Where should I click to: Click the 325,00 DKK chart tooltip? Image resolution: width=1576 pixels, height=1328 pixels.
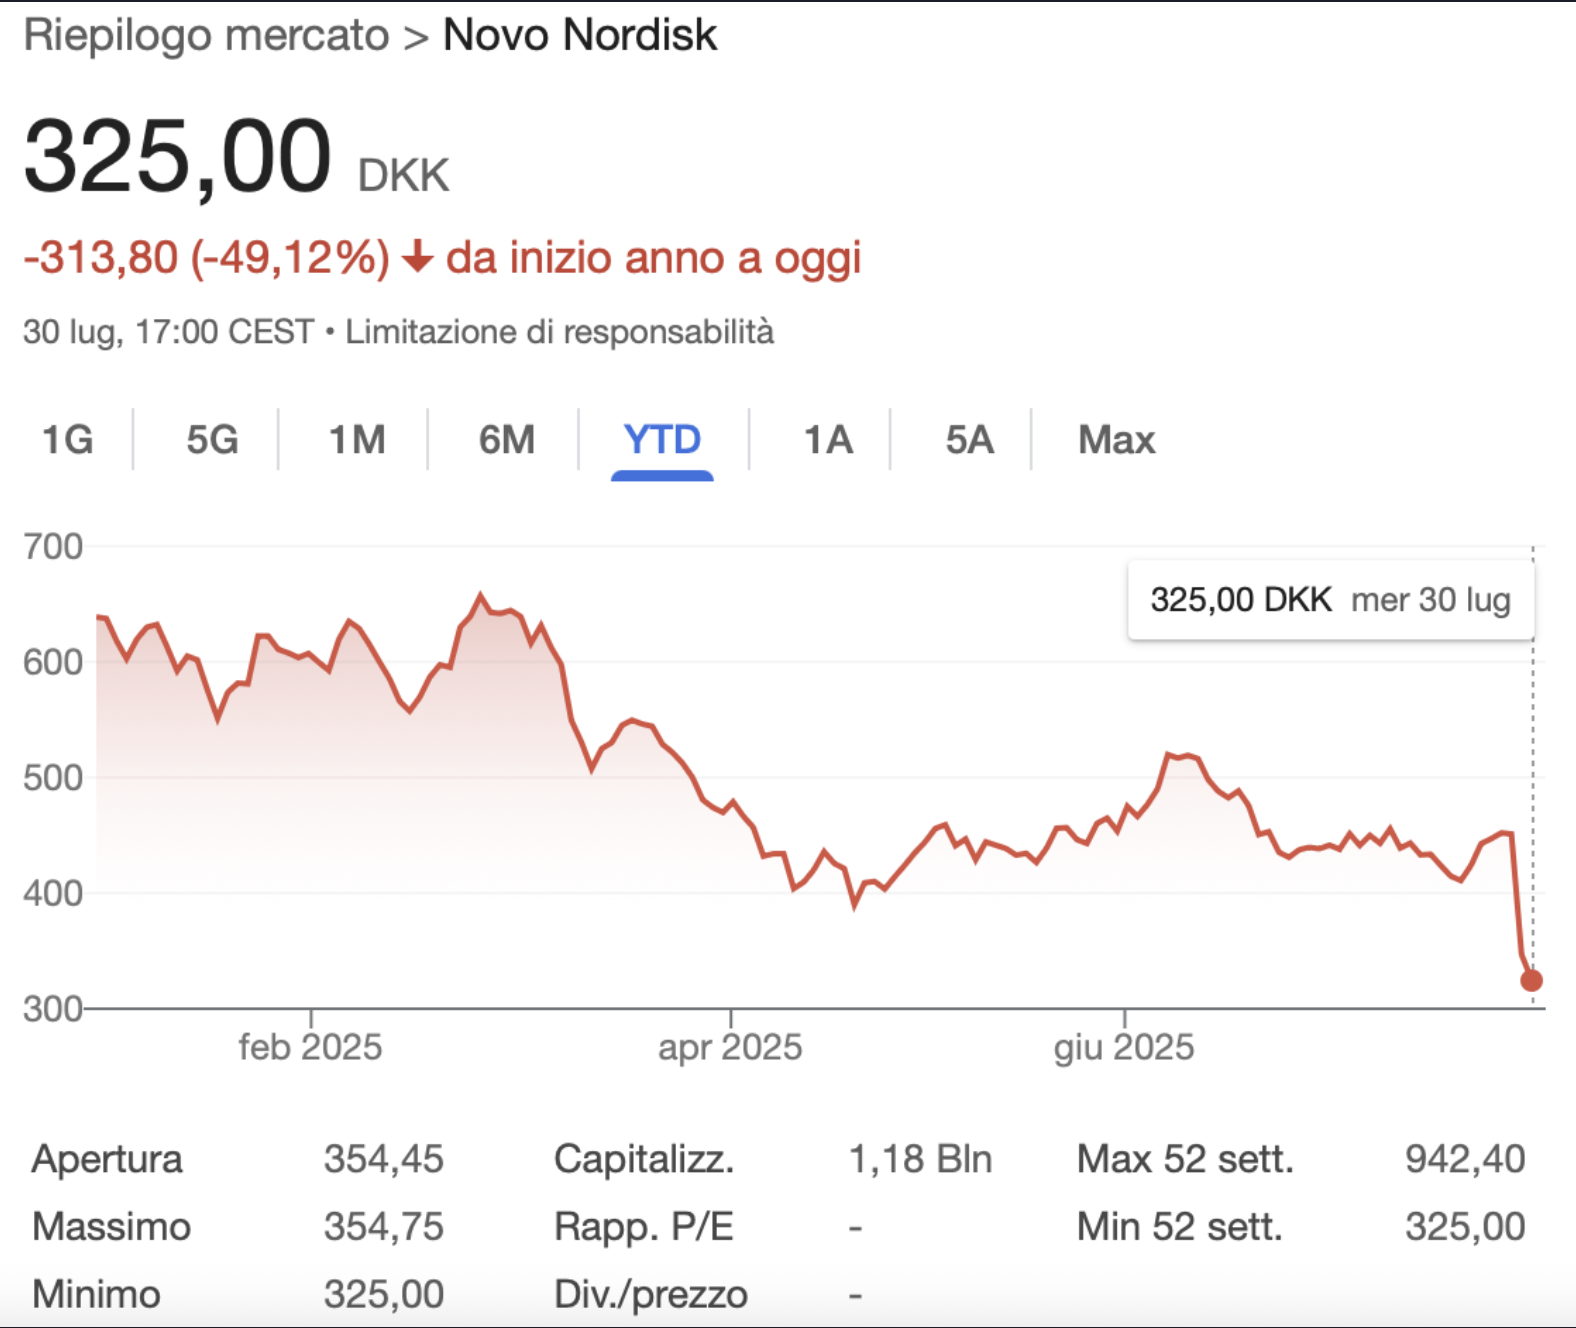coord(1330,600)
